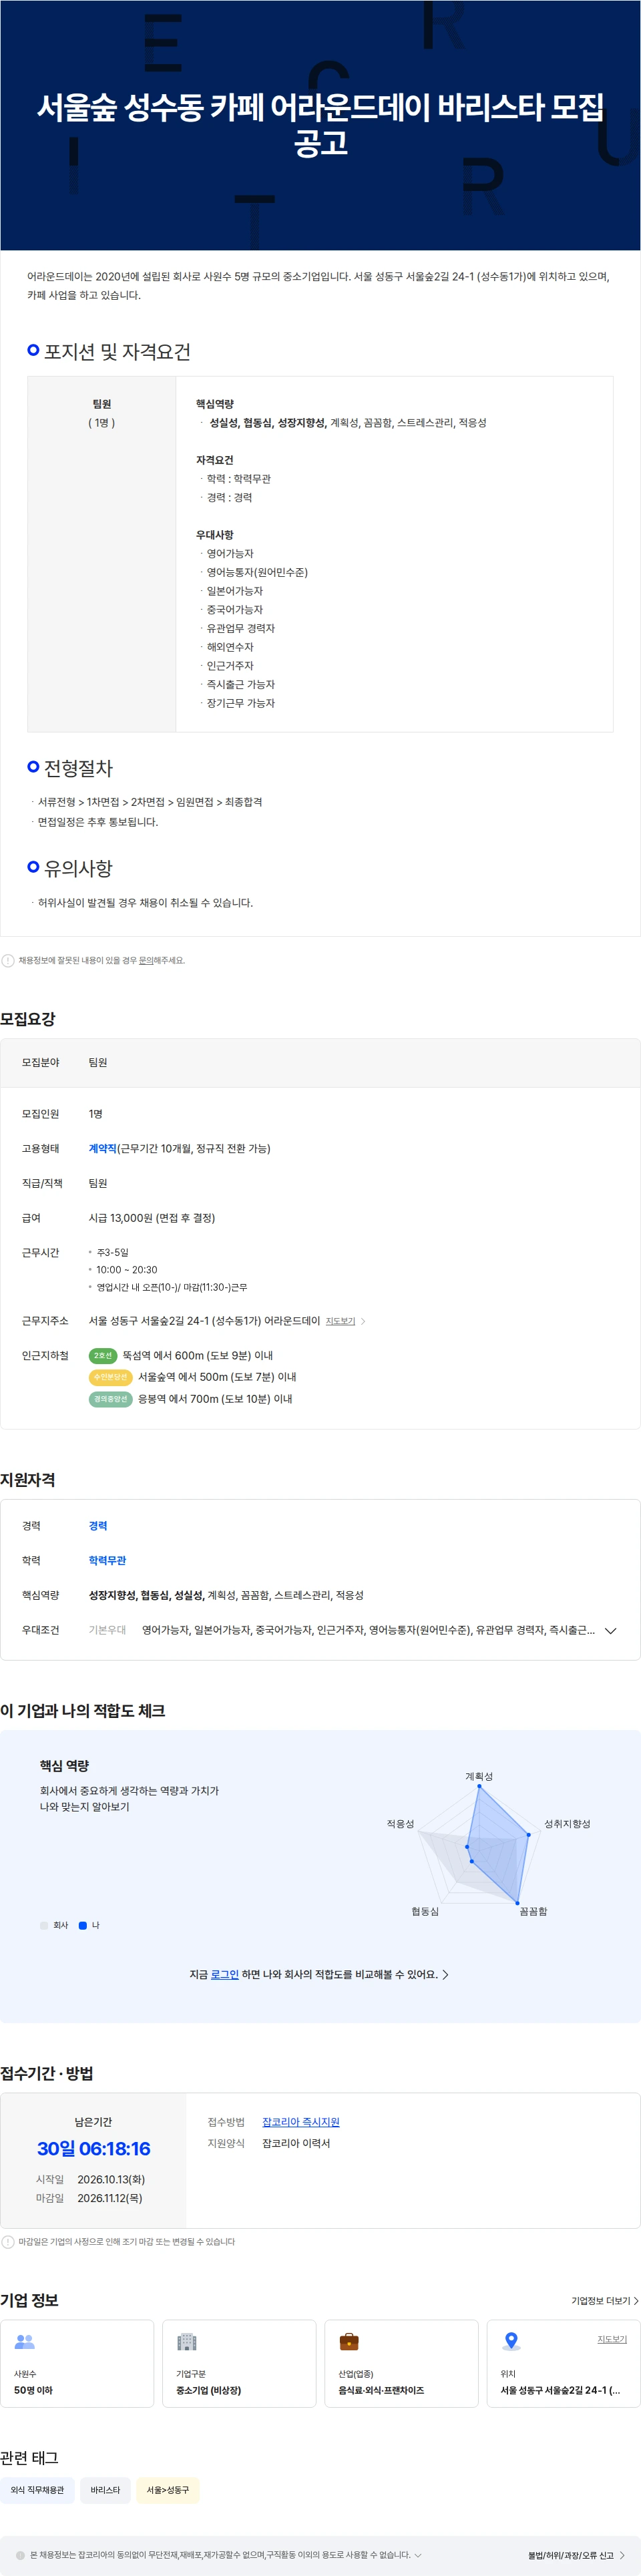Click 주3~5일 under 근무시간
The width and height of the screenshot is (641, 2576).
coord(113,1252)
